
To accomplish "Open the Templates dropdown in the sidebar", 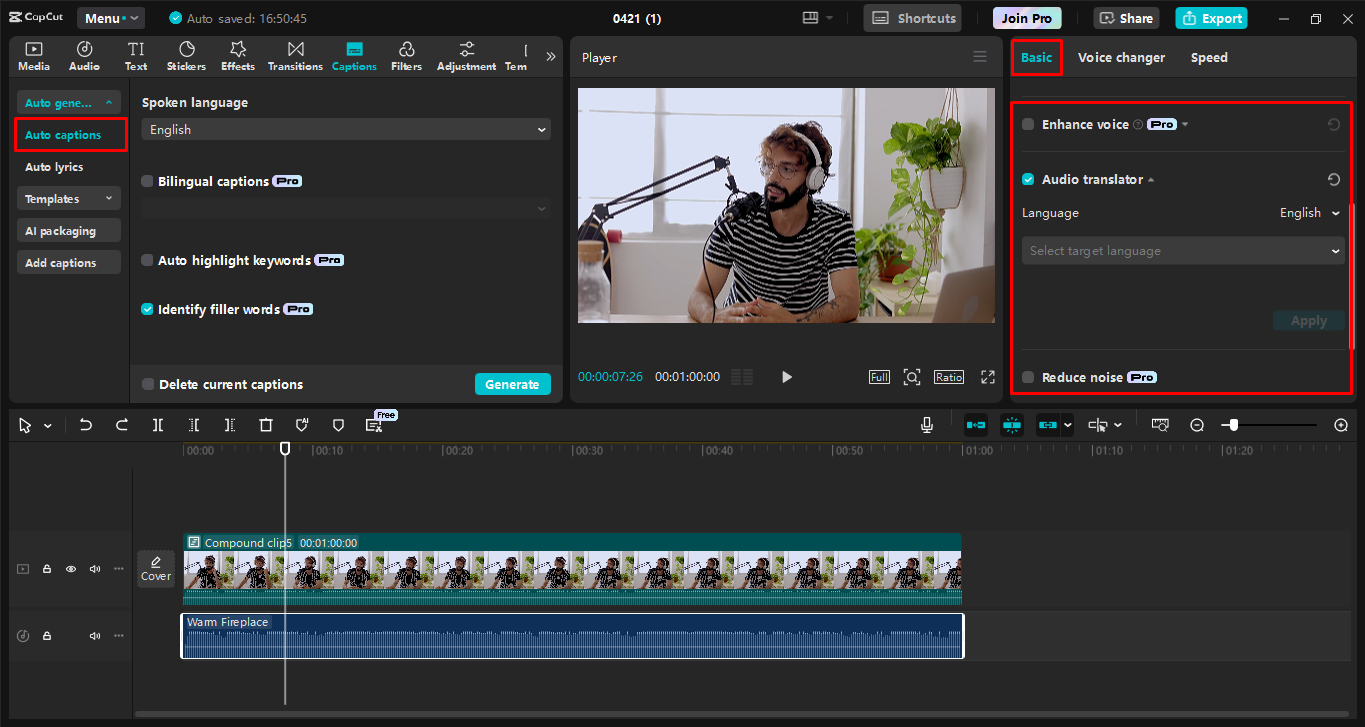I will pyautogui.click(x=68, y=198).
